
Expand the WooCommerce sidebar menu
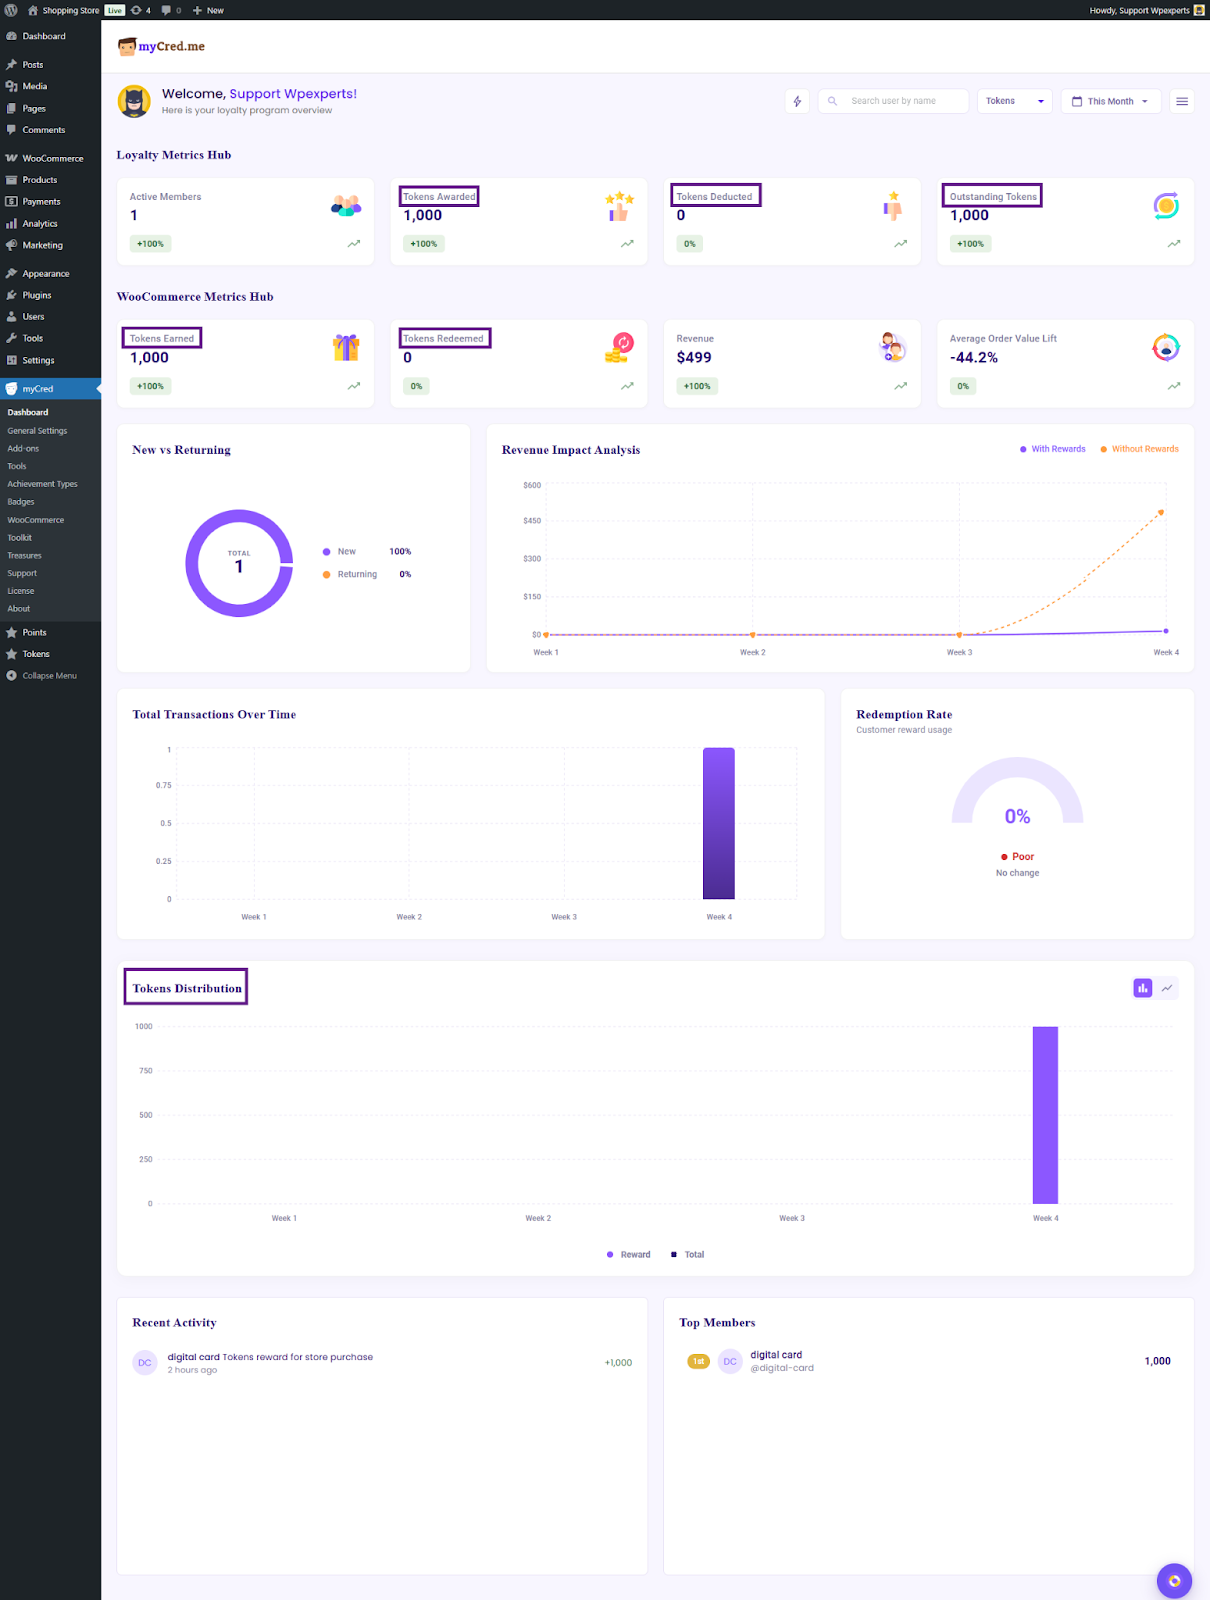point(52,158)
